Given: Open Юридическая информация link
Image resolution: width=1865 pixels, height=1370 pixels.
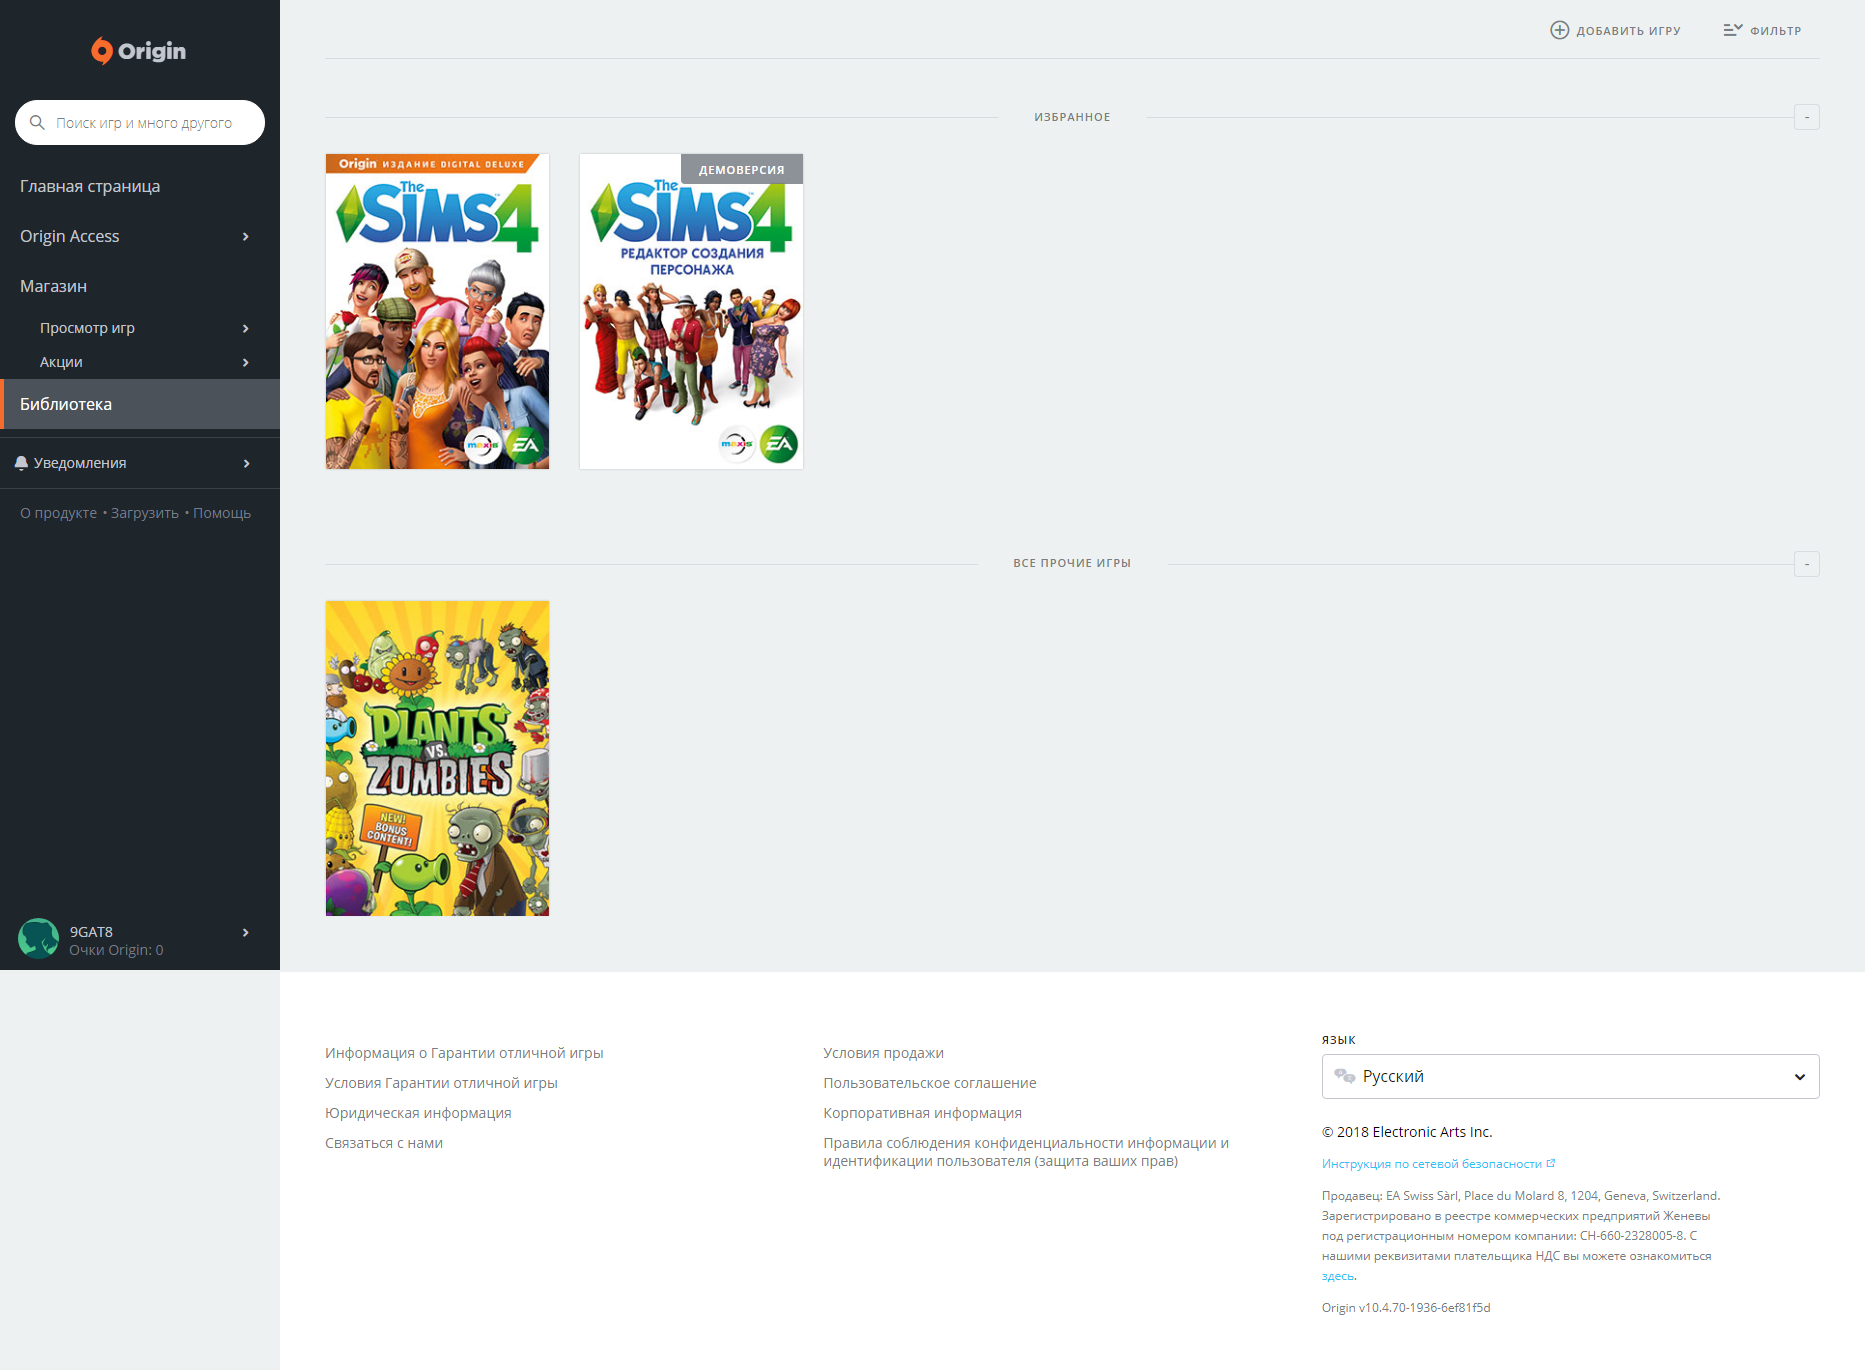Looking at the screenshot, I should [x=418, y=1113].
